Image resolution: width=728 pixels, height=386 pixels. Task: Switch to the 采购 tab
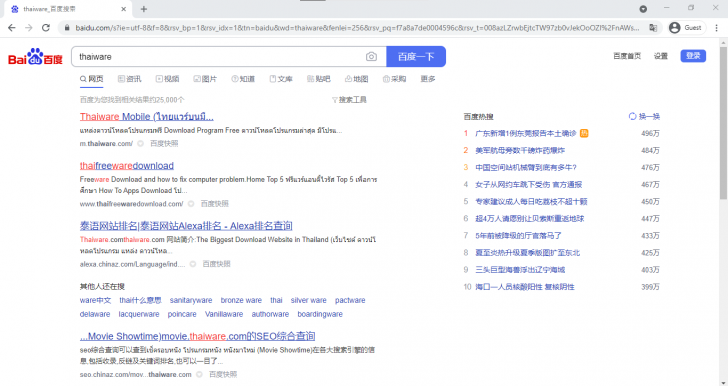(395, 79)
